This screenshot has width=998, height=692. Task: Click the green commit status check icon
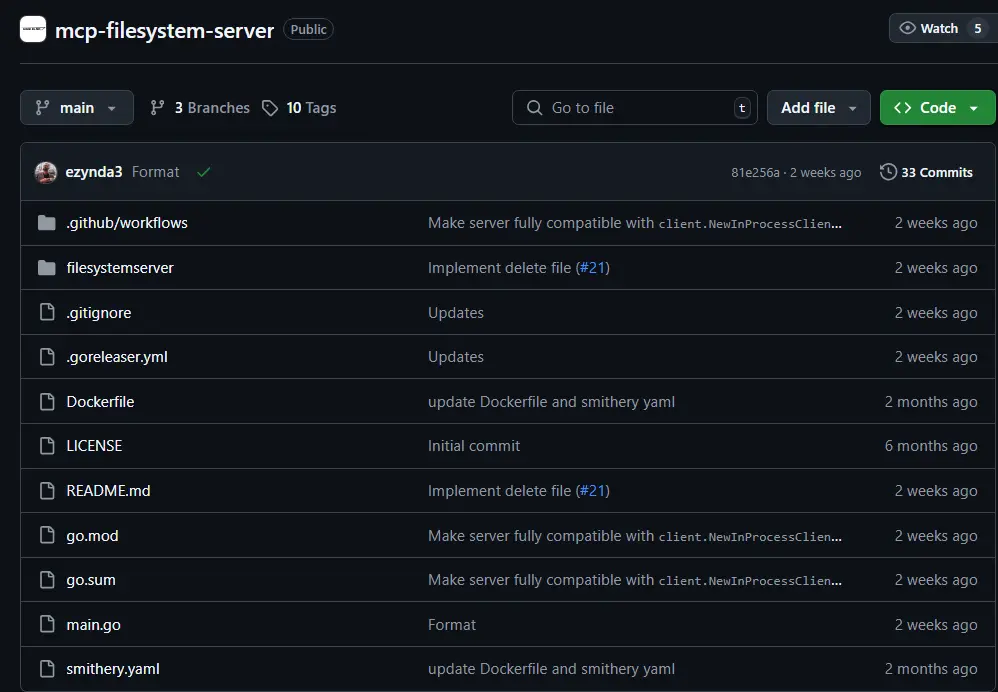pyautogui.click(x=203, y=171)
